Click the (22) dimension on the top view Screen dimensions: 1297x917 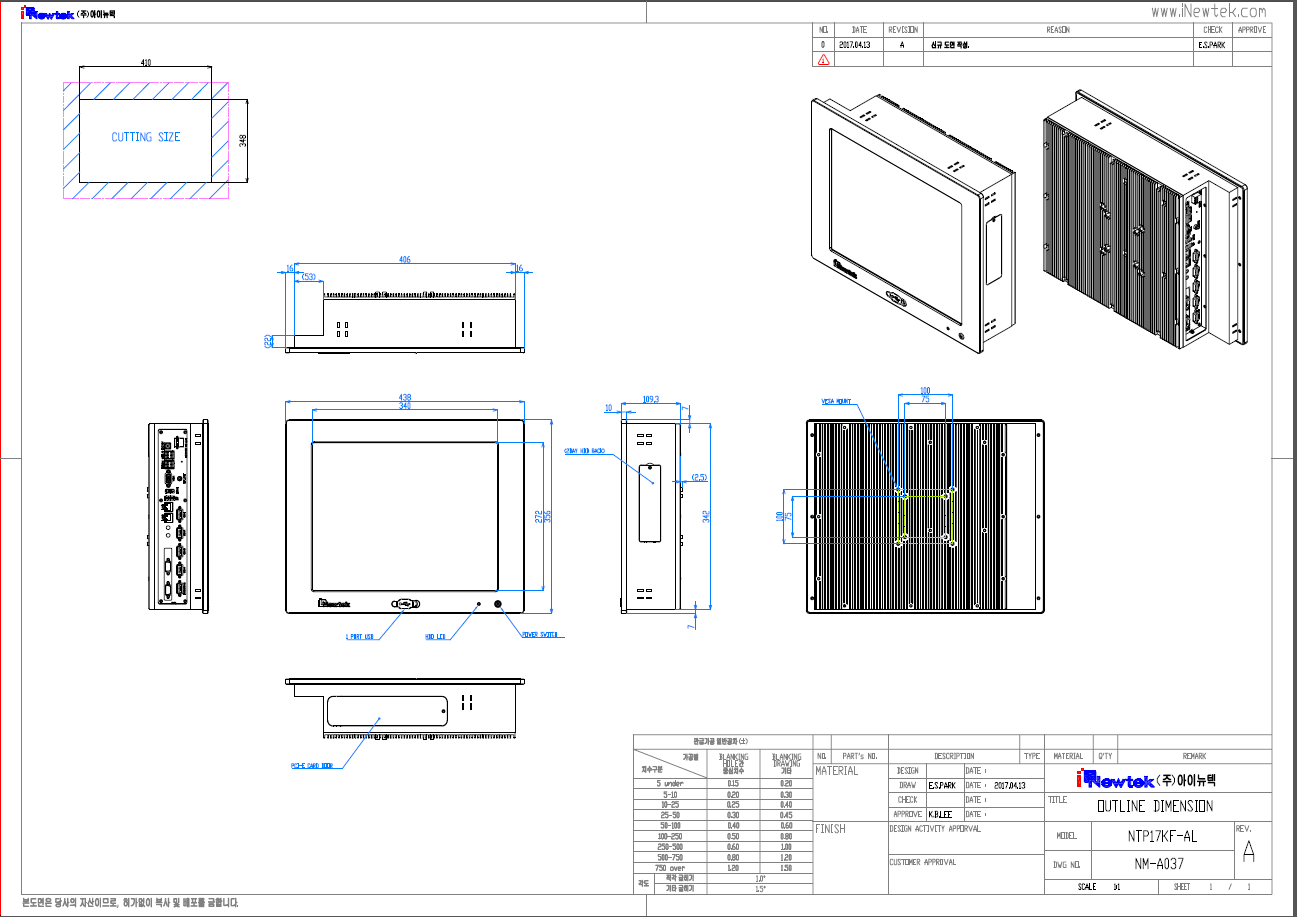(268, 341)
